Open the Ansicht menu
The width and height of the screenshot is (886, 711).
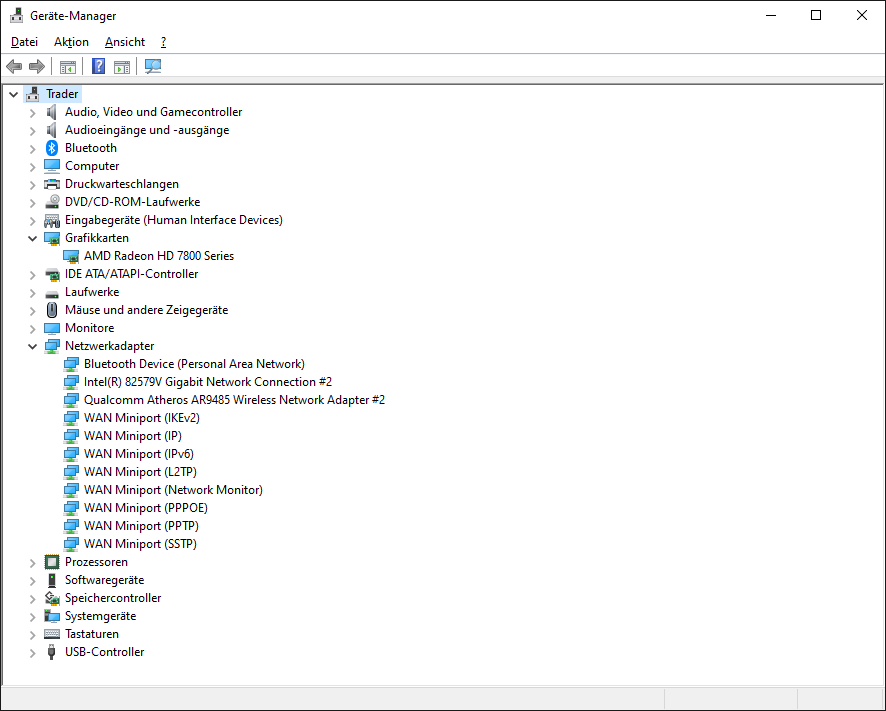[125, 42]
